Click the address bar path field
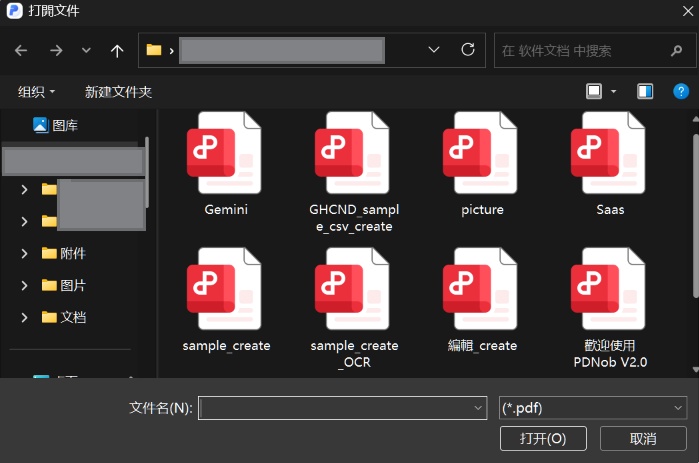This screenshot has height=463, width=699. tap(282, 50)
